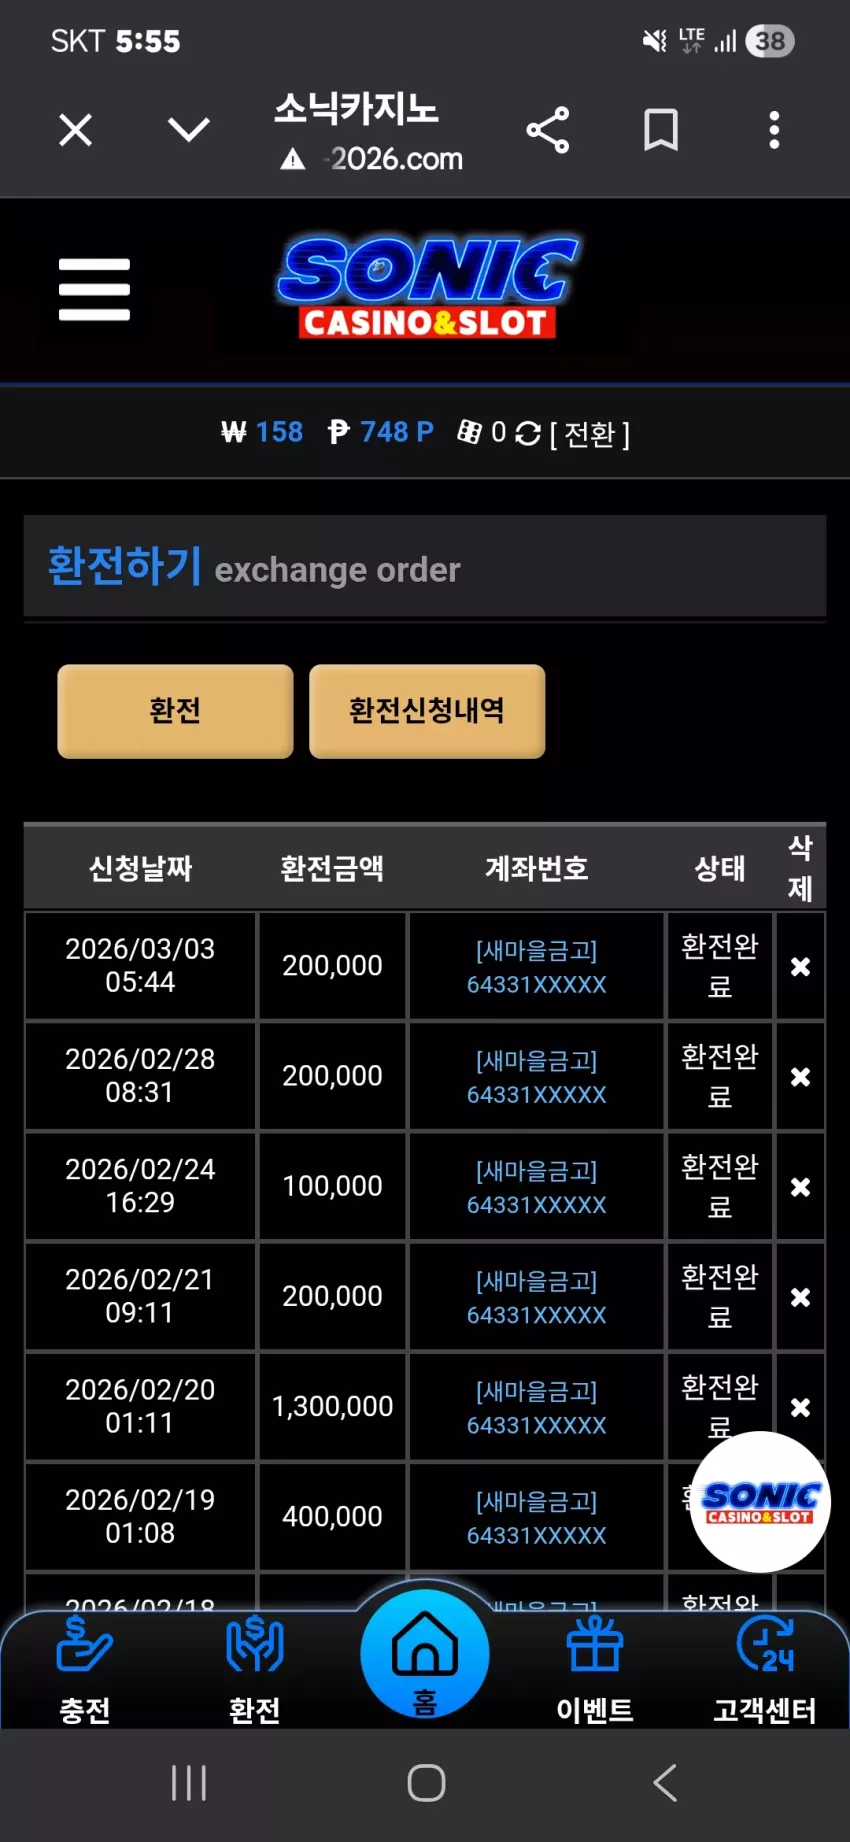Image resolution: width=850 pixels, height=1842 pixels.
Task: Delete the 2026/03/03 05:44 exchange record
Action: click(800, 966)
